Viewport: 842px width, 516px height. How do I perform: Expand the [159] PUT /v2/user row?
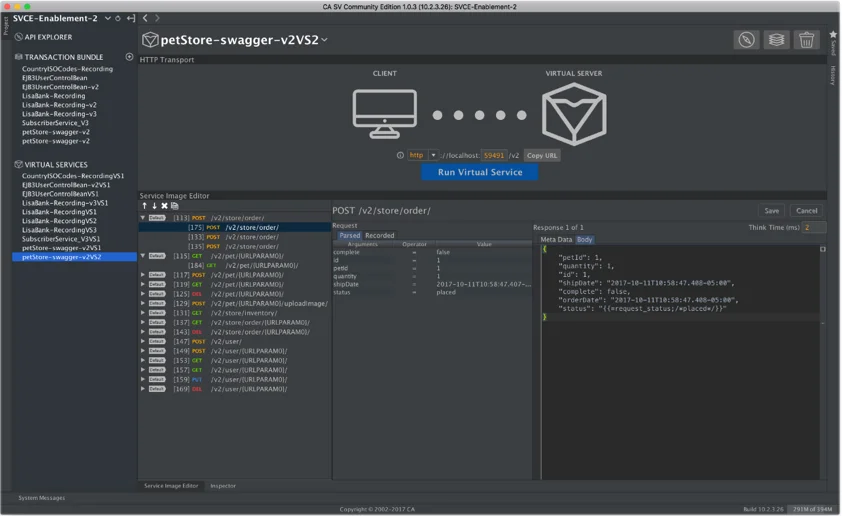tap(143, 380)
